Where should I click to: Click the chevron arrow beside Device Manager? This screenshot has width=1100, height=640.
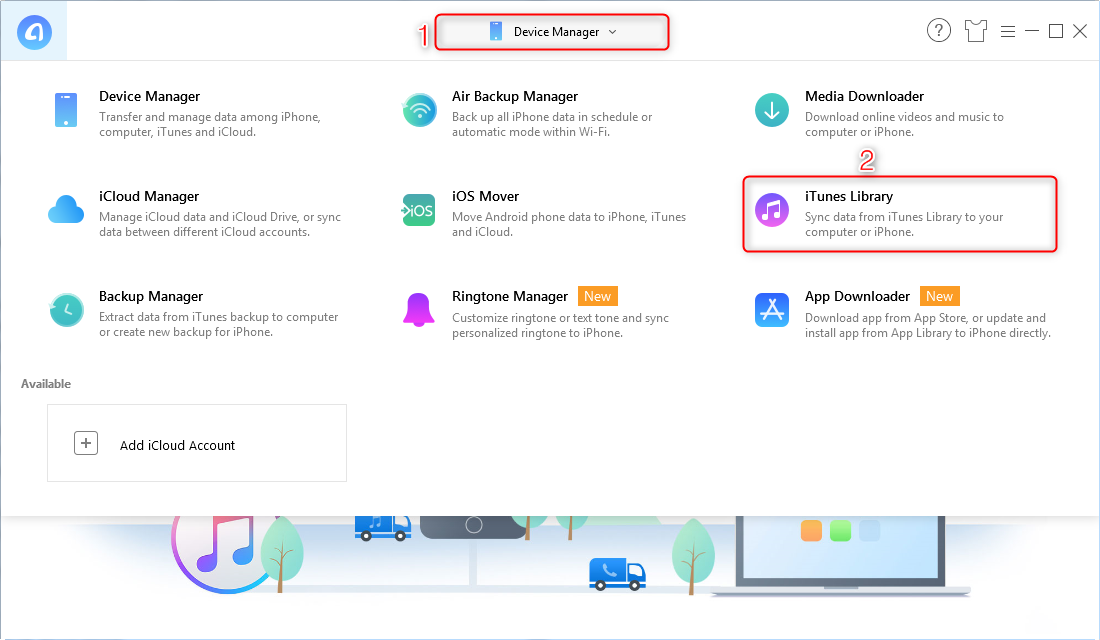[x=612, y=32]
